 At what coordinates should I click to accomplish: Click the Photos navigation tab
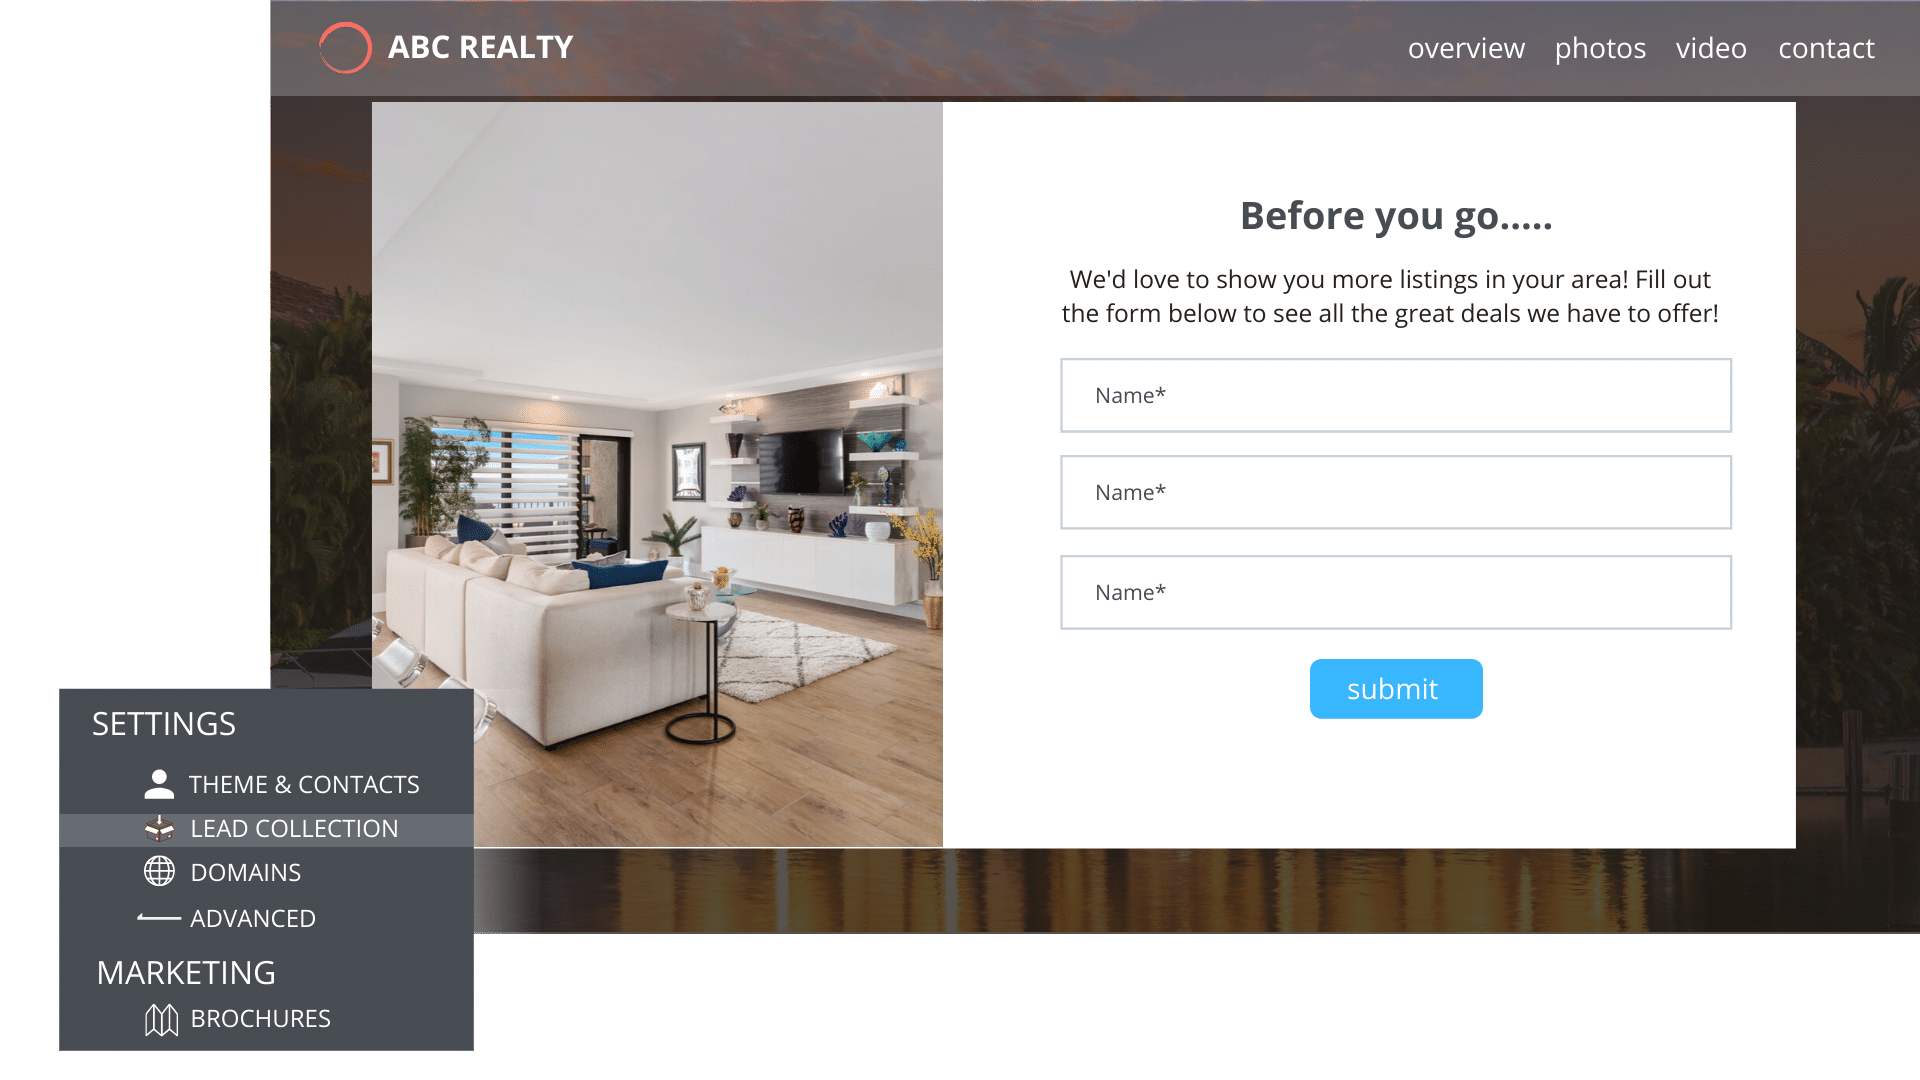point(1600,47)
